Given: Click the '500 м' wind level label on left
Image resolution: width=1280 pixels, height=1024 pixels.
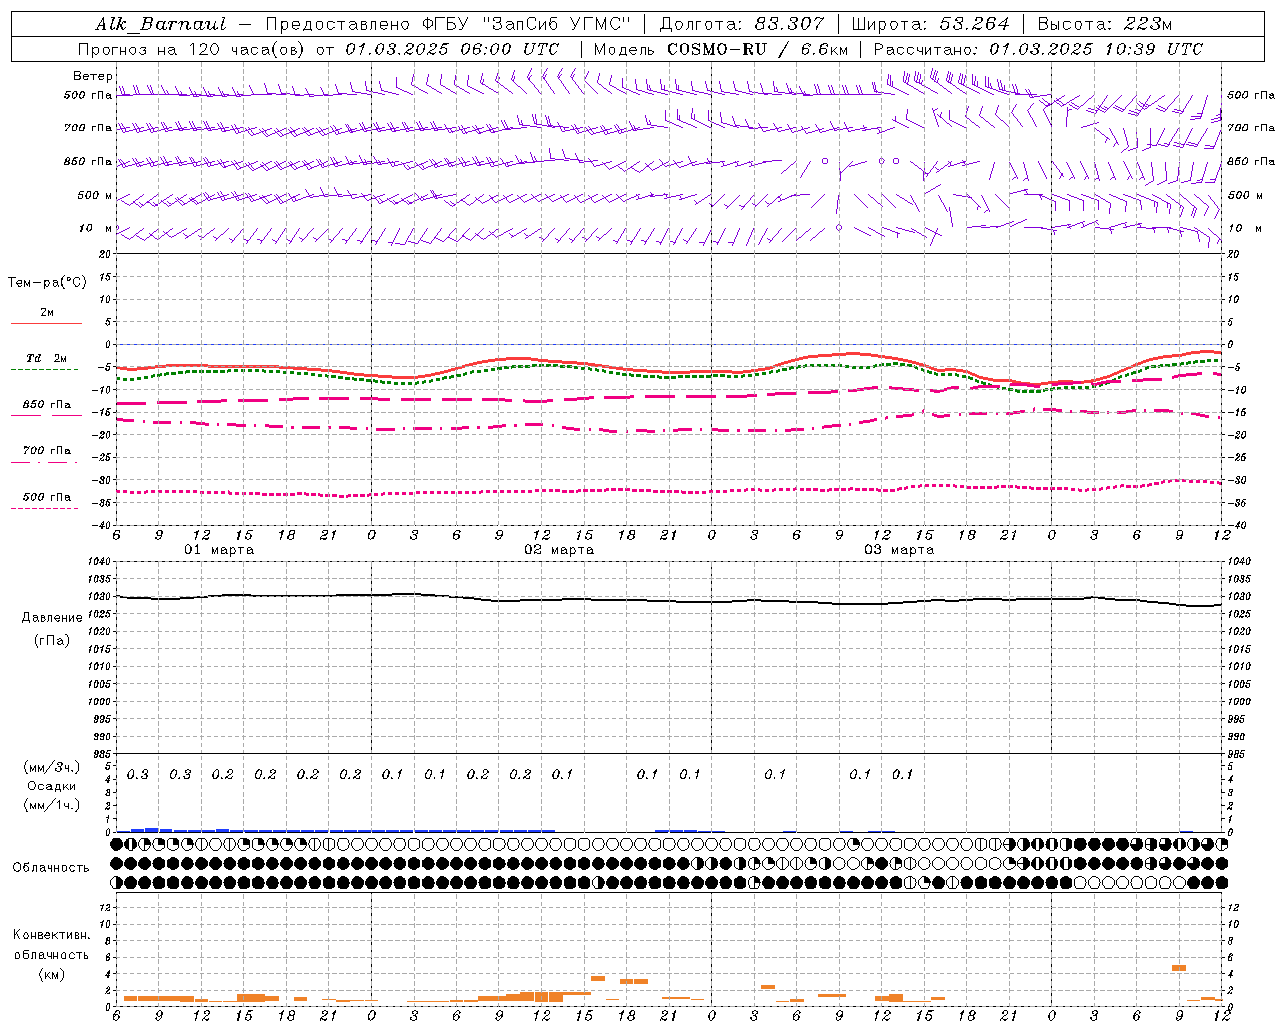Looking at the screenshot, I should tap(95, 195).
